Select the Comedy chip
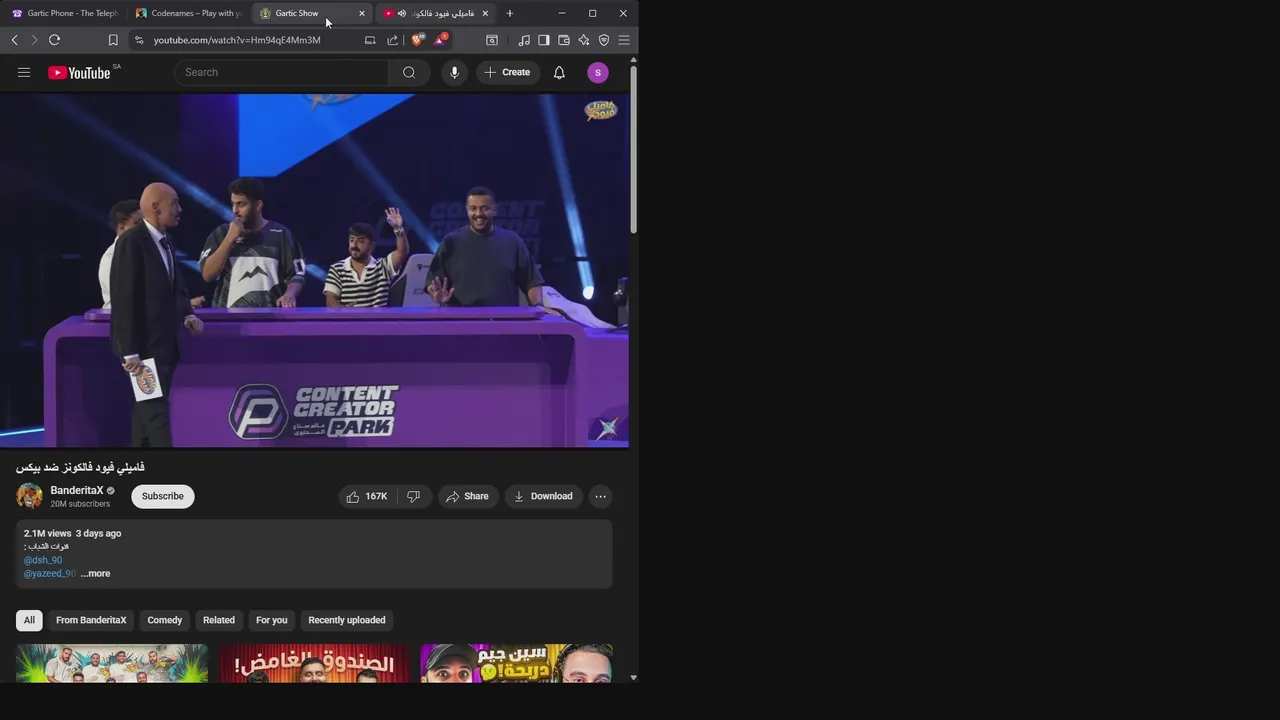Viewport: 1280px width, 720px height. pyautogui.click(x=165, y=620)
